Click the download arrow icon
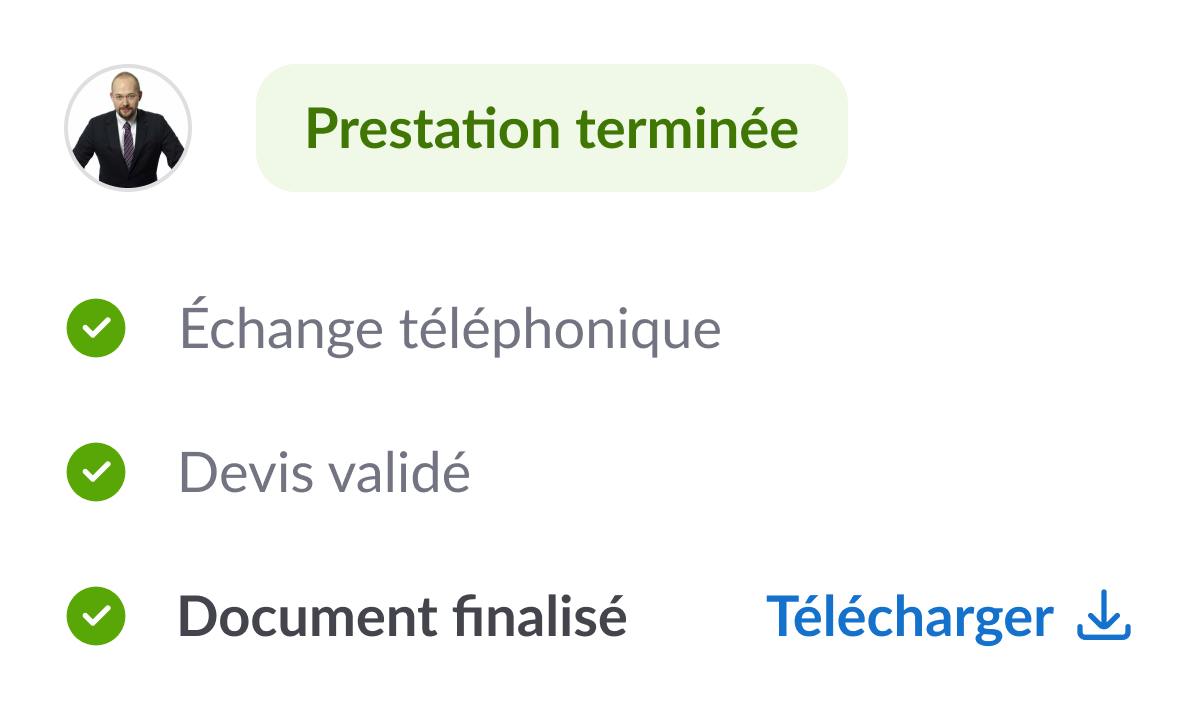 click(x=1104, y=616)
